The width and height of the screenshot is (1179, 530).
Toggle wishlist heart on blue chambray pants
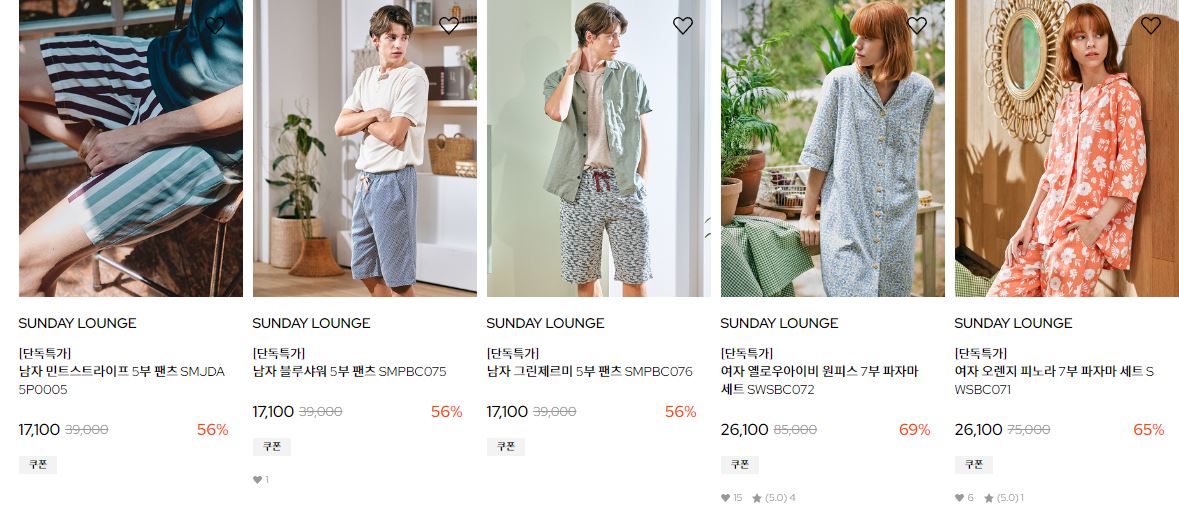coord(449,26)
